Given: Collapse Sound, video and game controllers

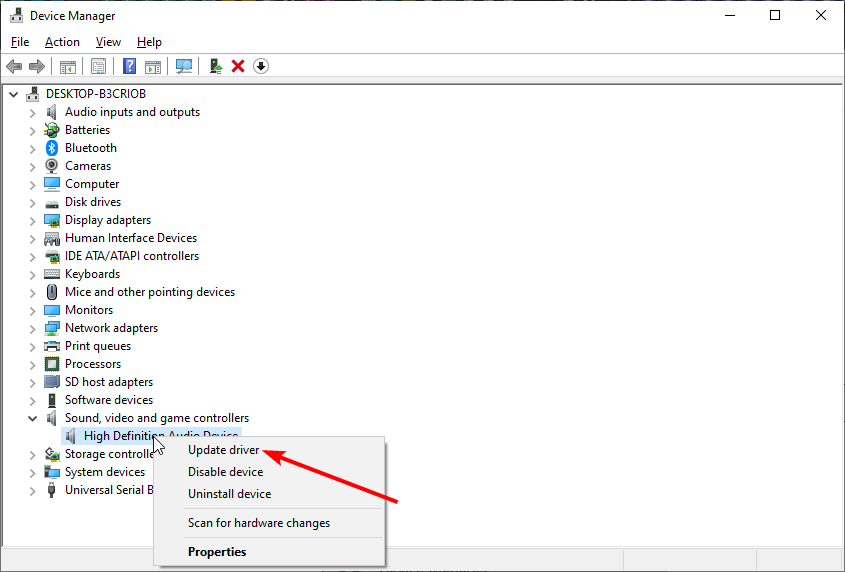Looking at the screenshot, I should tap(32, 418).
